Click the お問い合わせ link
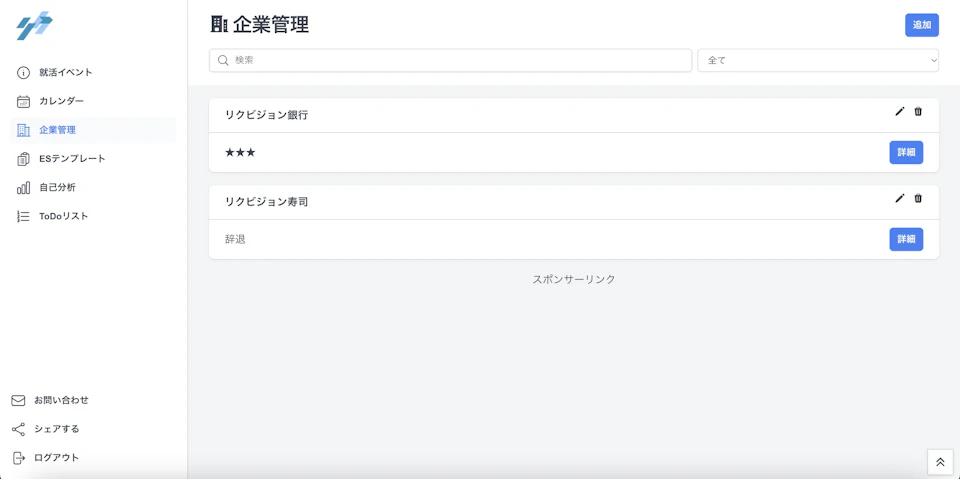The image size is (960, 479). click(61, 401)
